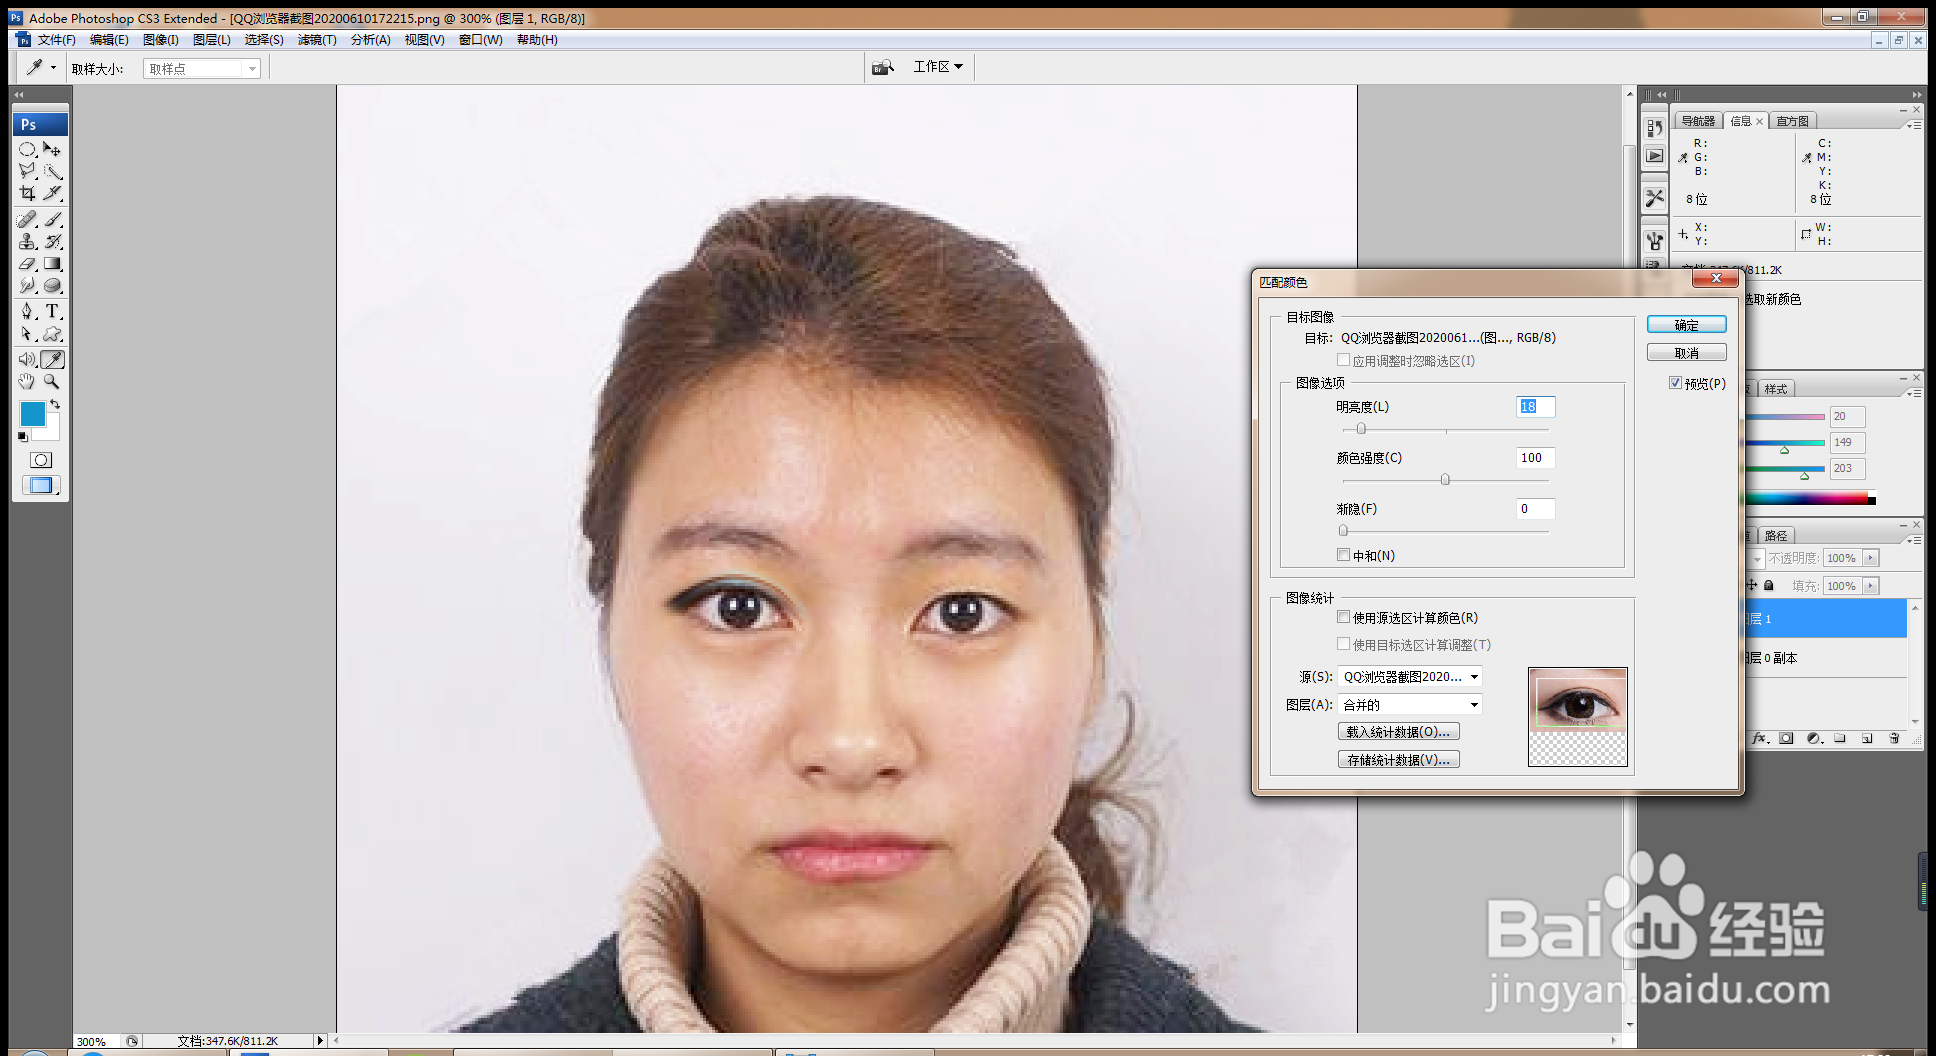The image size is (1936, 1056).
Task: Change the screen mode button
Action: click(x=41, y=485)
